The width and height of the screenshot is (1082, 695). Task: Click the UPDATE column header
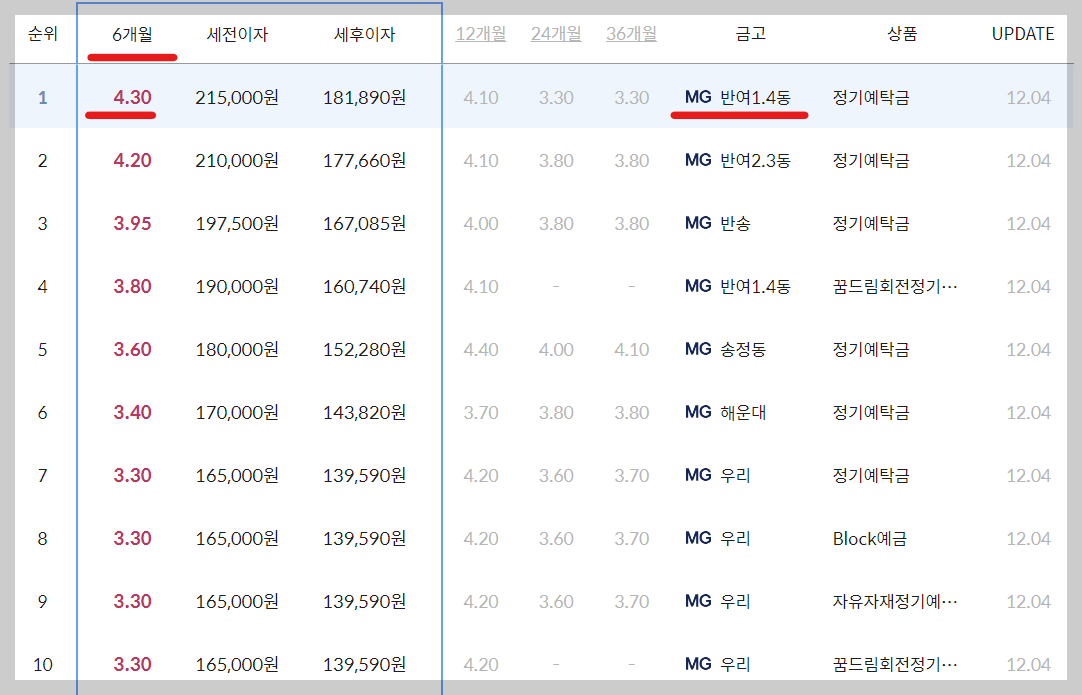[1022, 33]
